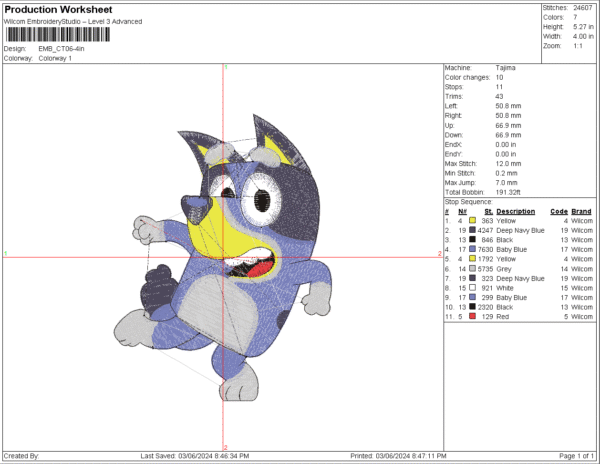Select the stitches count 24607
The width and height of the screenshot is (600, 464).
(x=582, y=8)
